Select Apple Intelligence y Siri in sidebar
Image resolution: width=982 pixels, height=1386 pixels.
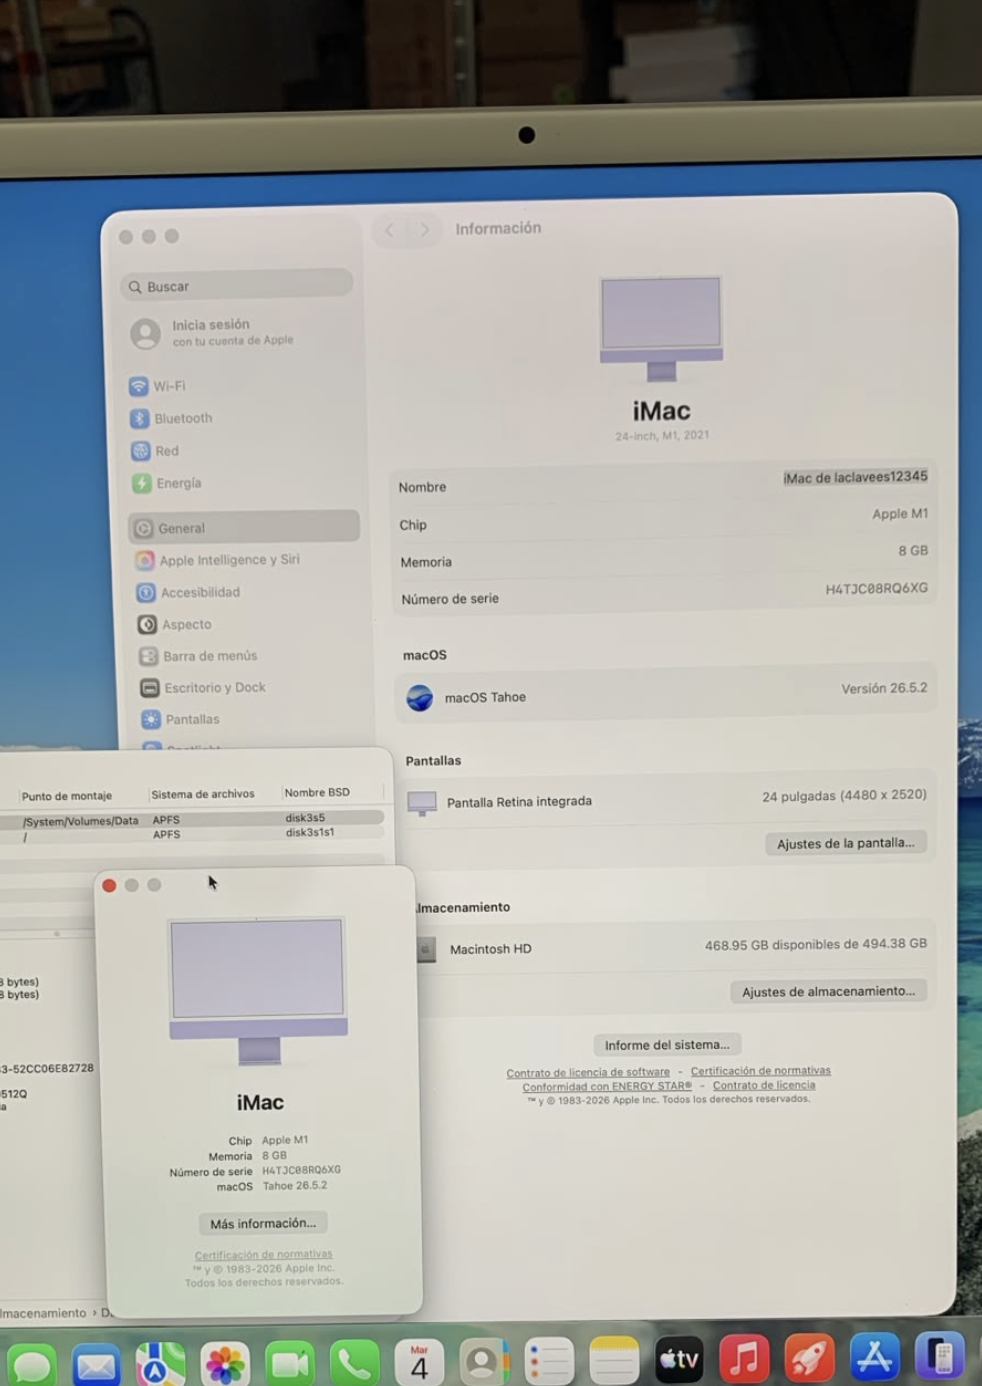point(217,560)
